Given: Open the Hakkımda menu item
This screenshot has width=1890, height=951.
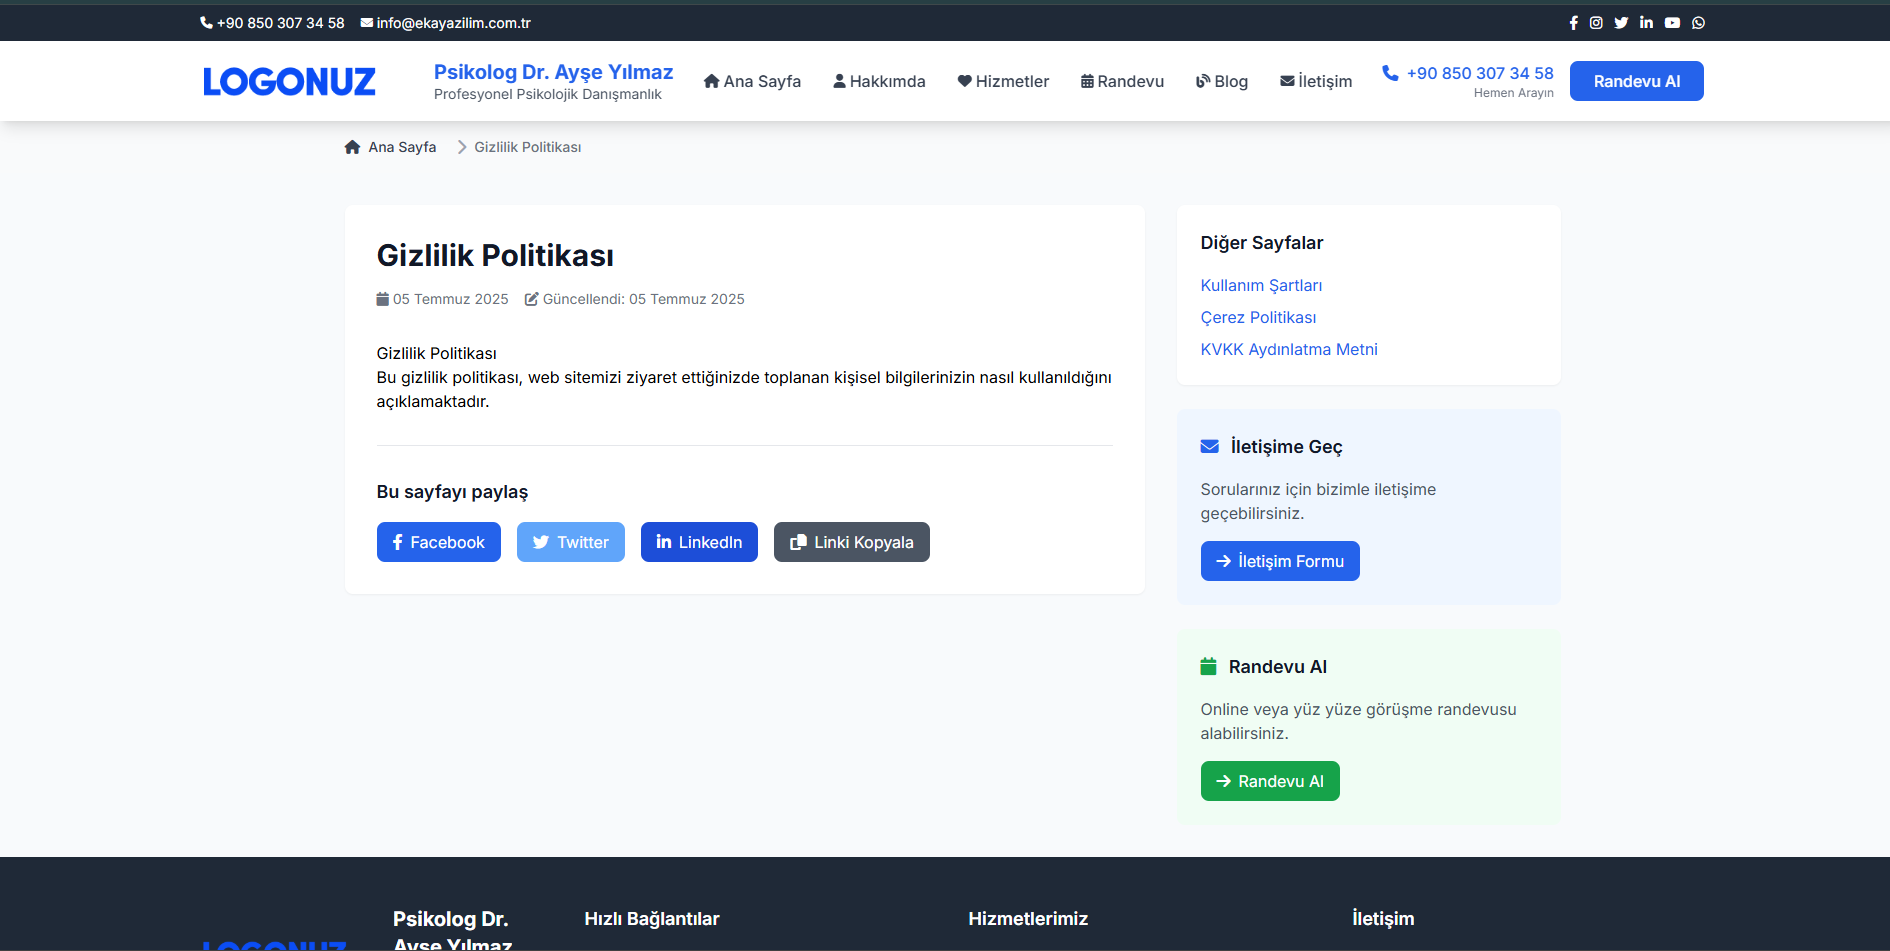Looking at the screenshot, I should point(879,81).
